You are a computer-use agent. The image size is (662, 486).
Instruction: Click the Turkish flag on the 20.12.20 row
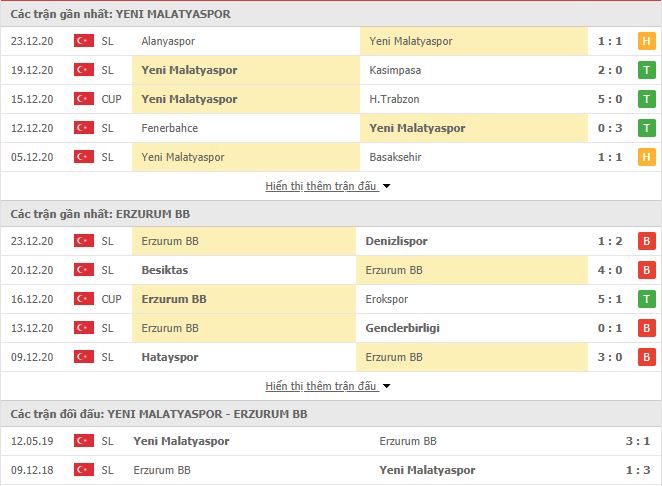[x=84, y=269]
